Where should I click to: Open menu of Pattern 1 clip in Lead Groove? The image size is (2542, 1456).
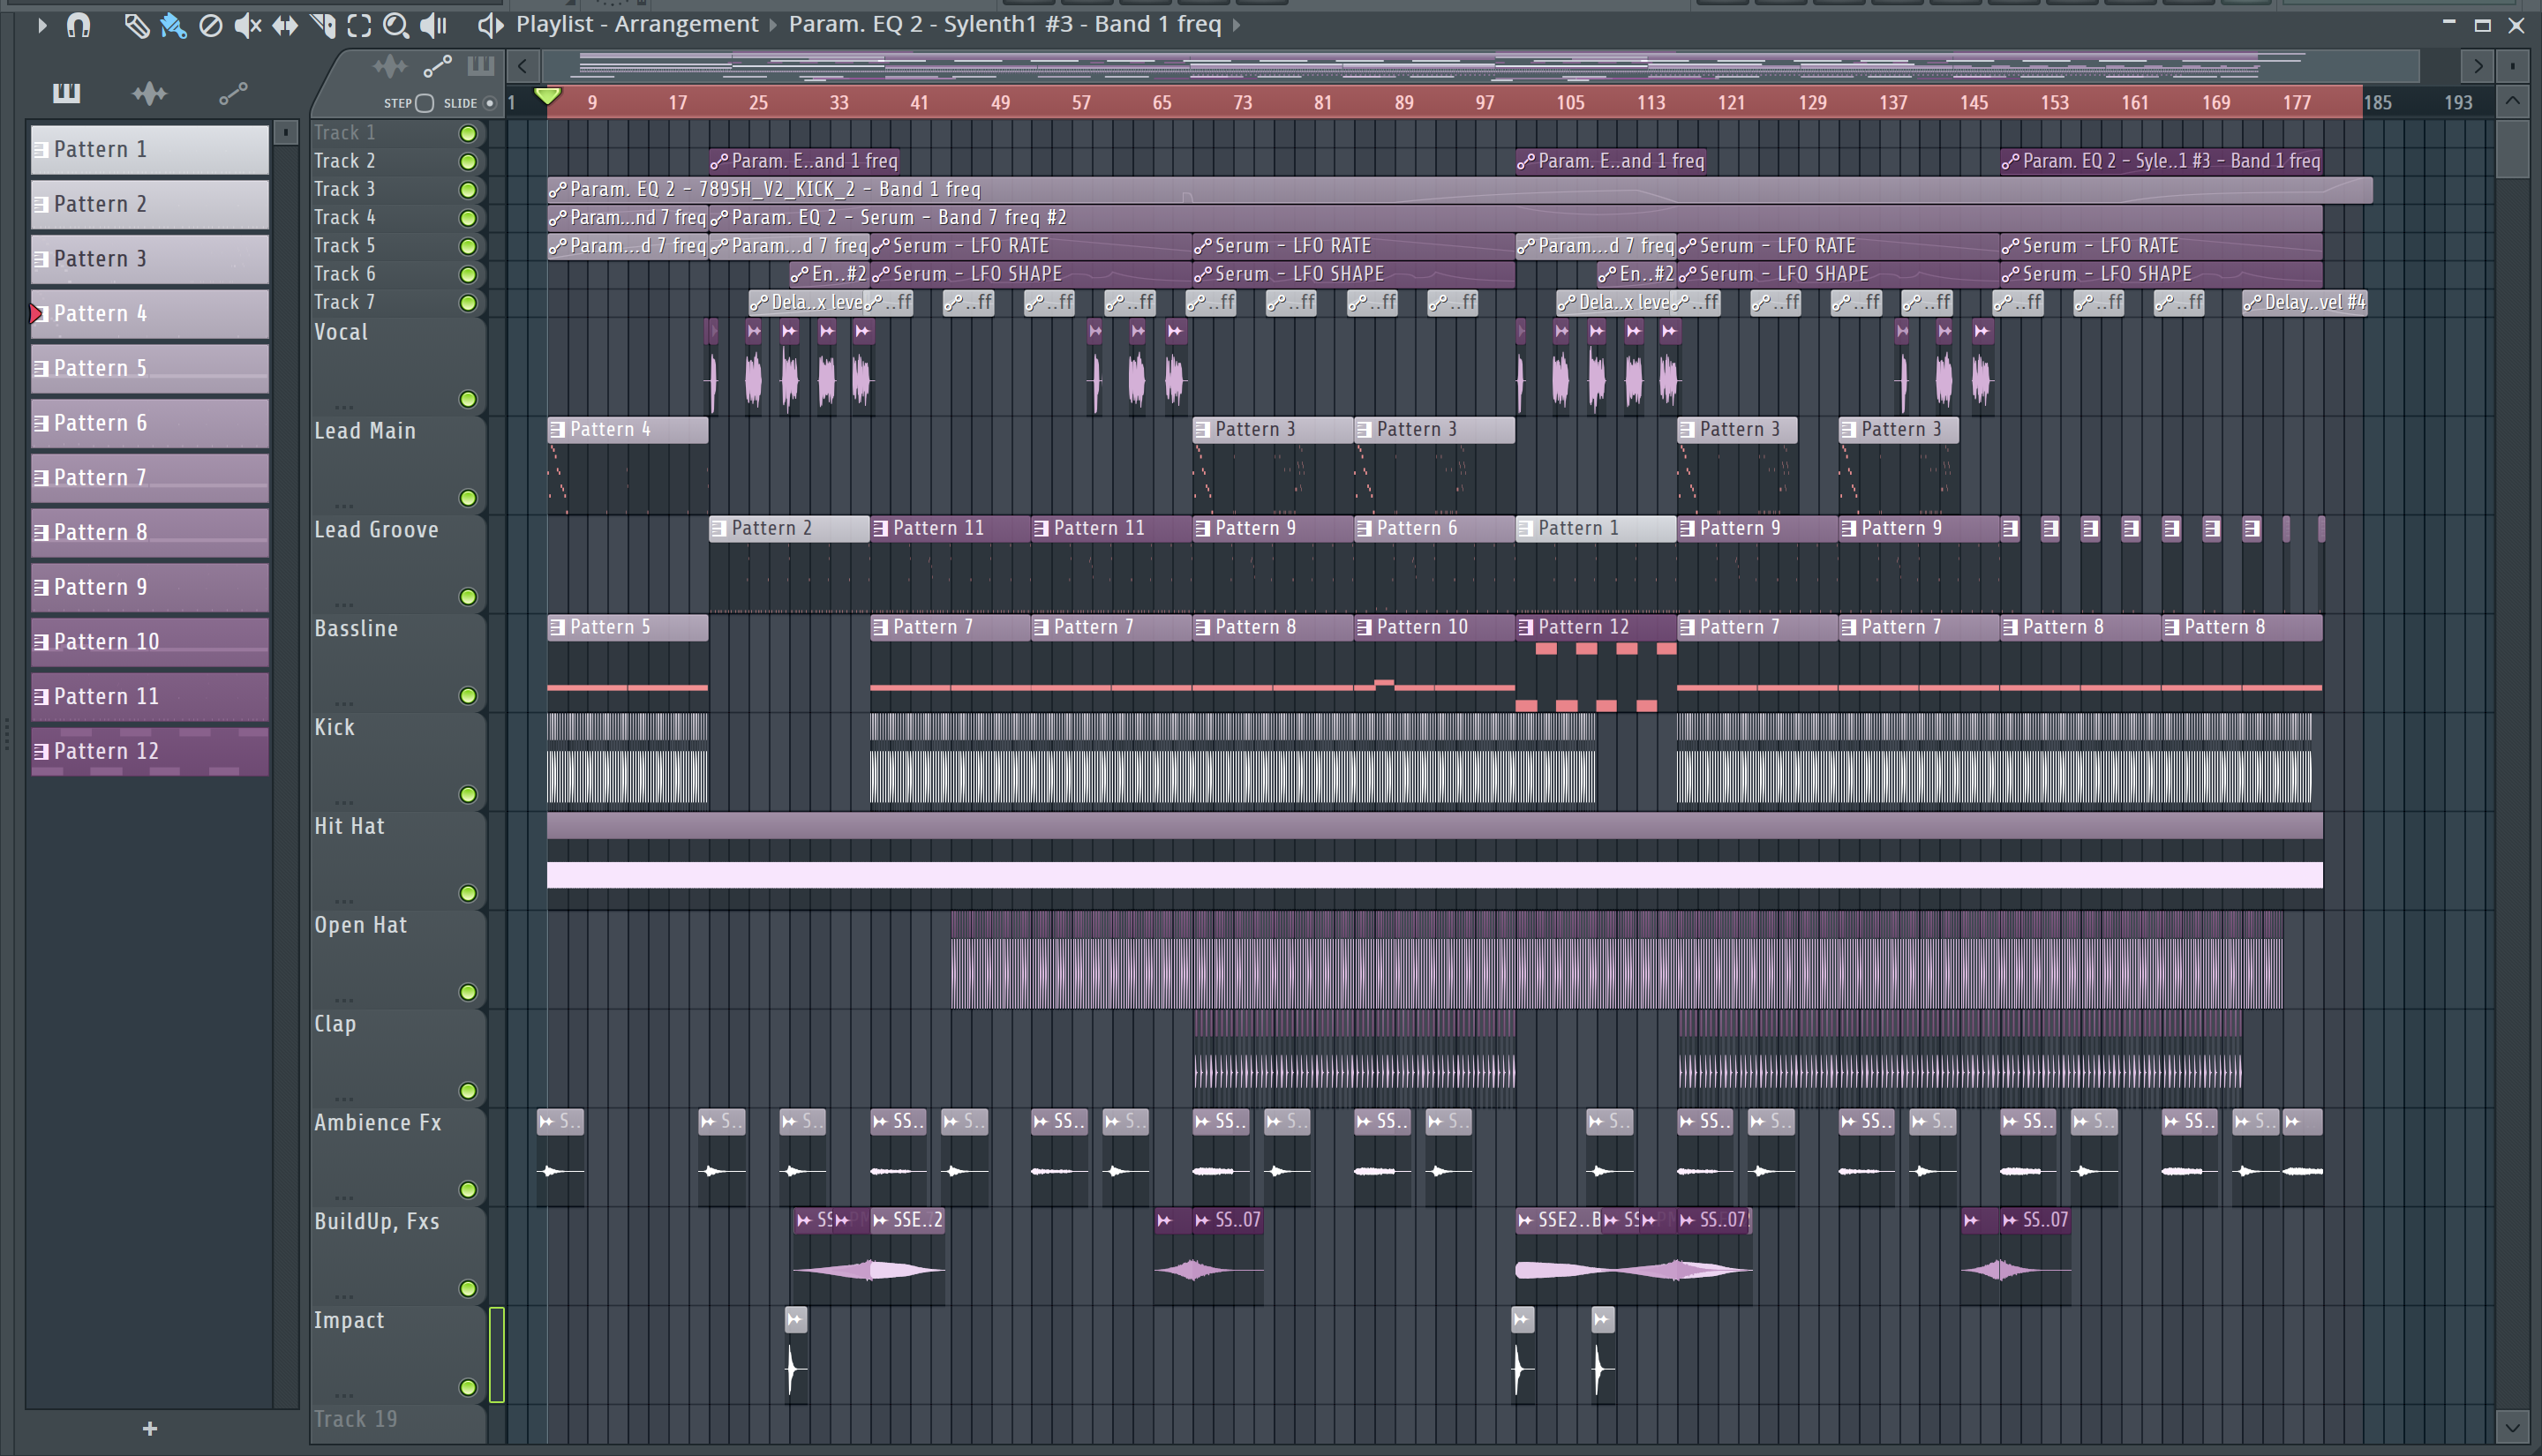coord(1525,529)
